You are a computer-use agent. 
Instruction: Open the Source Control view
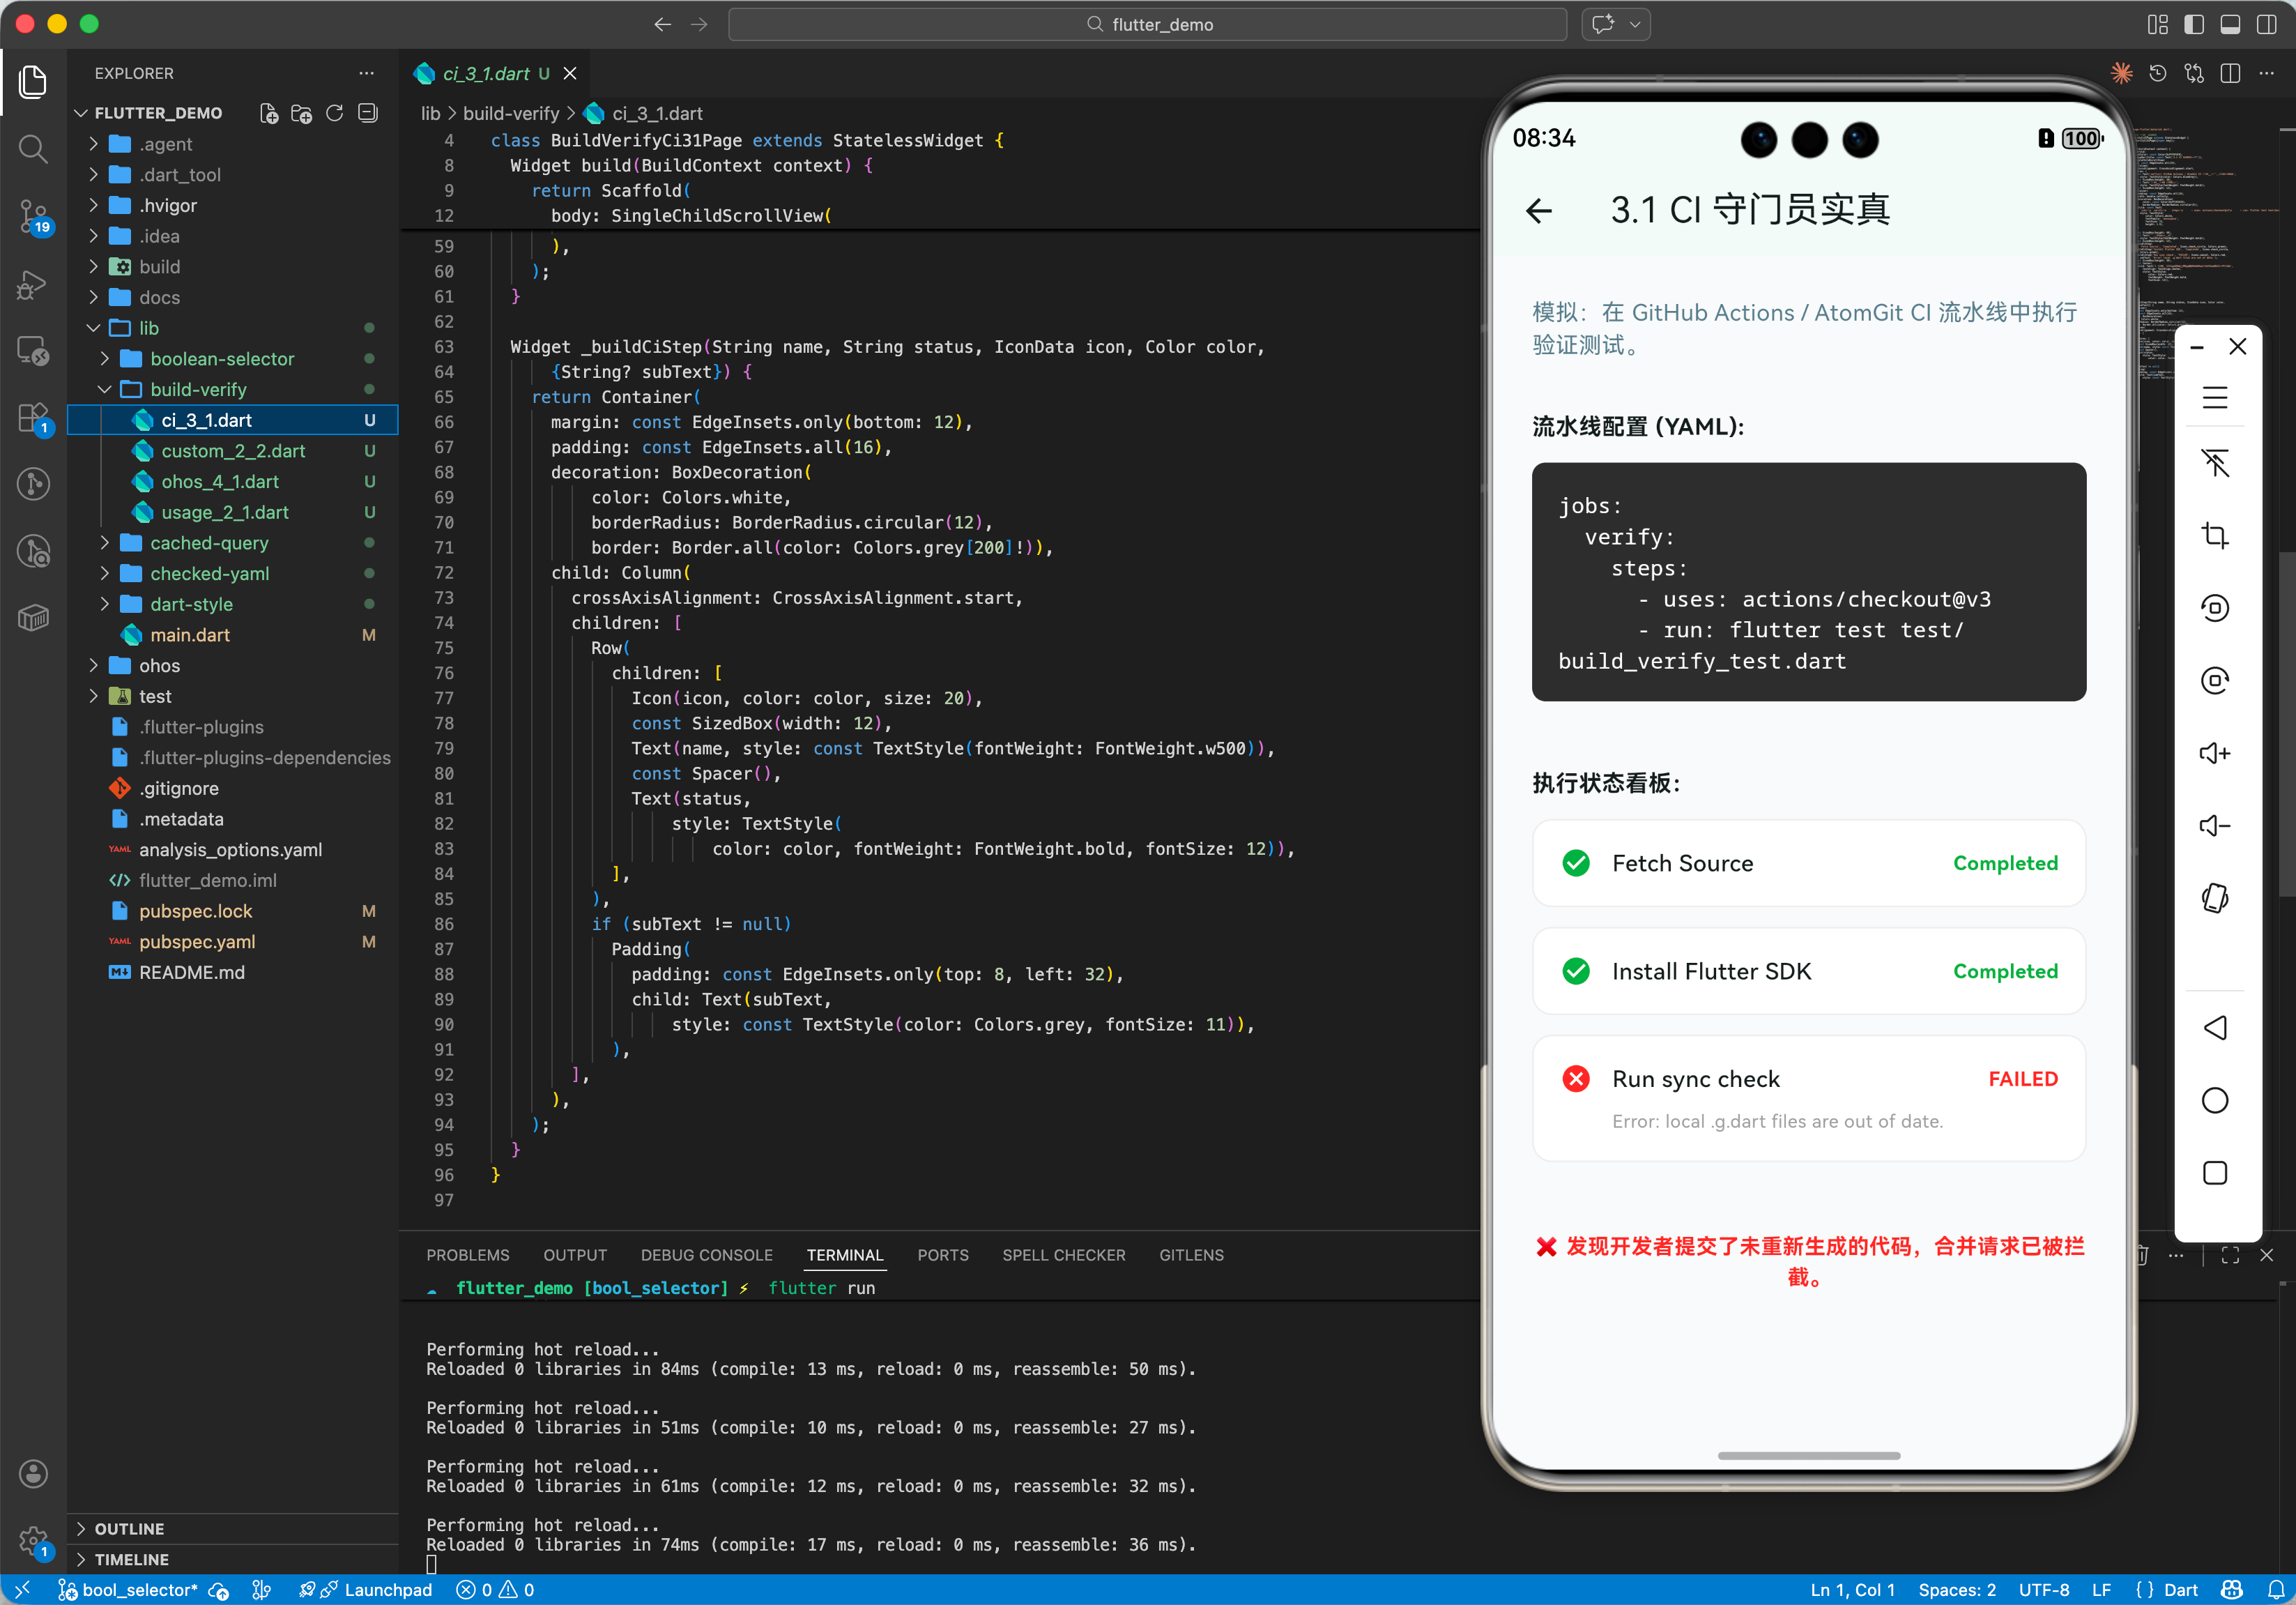(x=33, y=215)
